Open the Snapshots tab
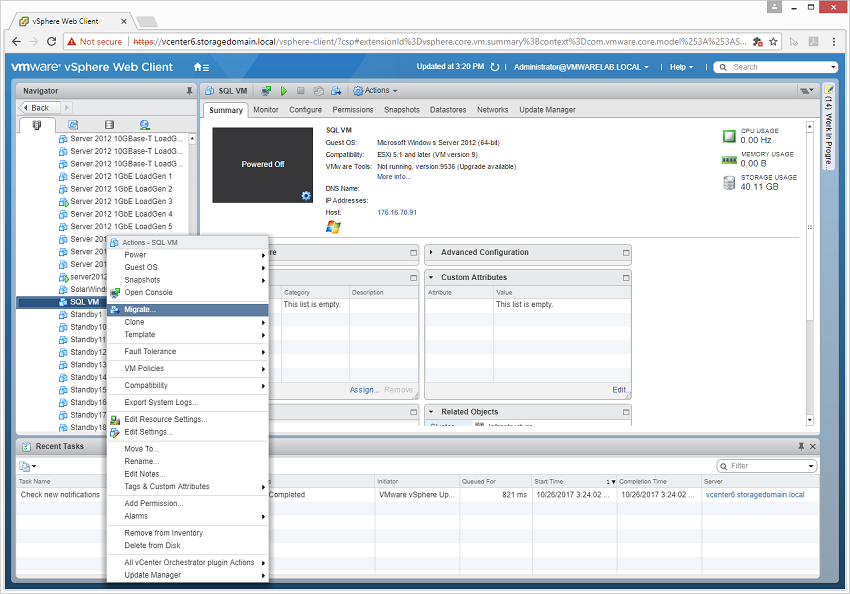Screen dimensions: 850x594 [402, 110]
